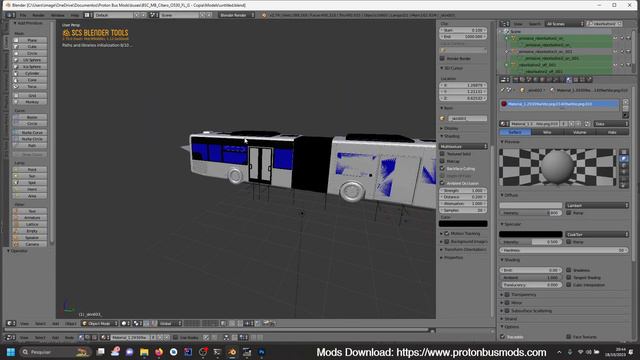Add a UV Sphere mesh

(30, 60)
